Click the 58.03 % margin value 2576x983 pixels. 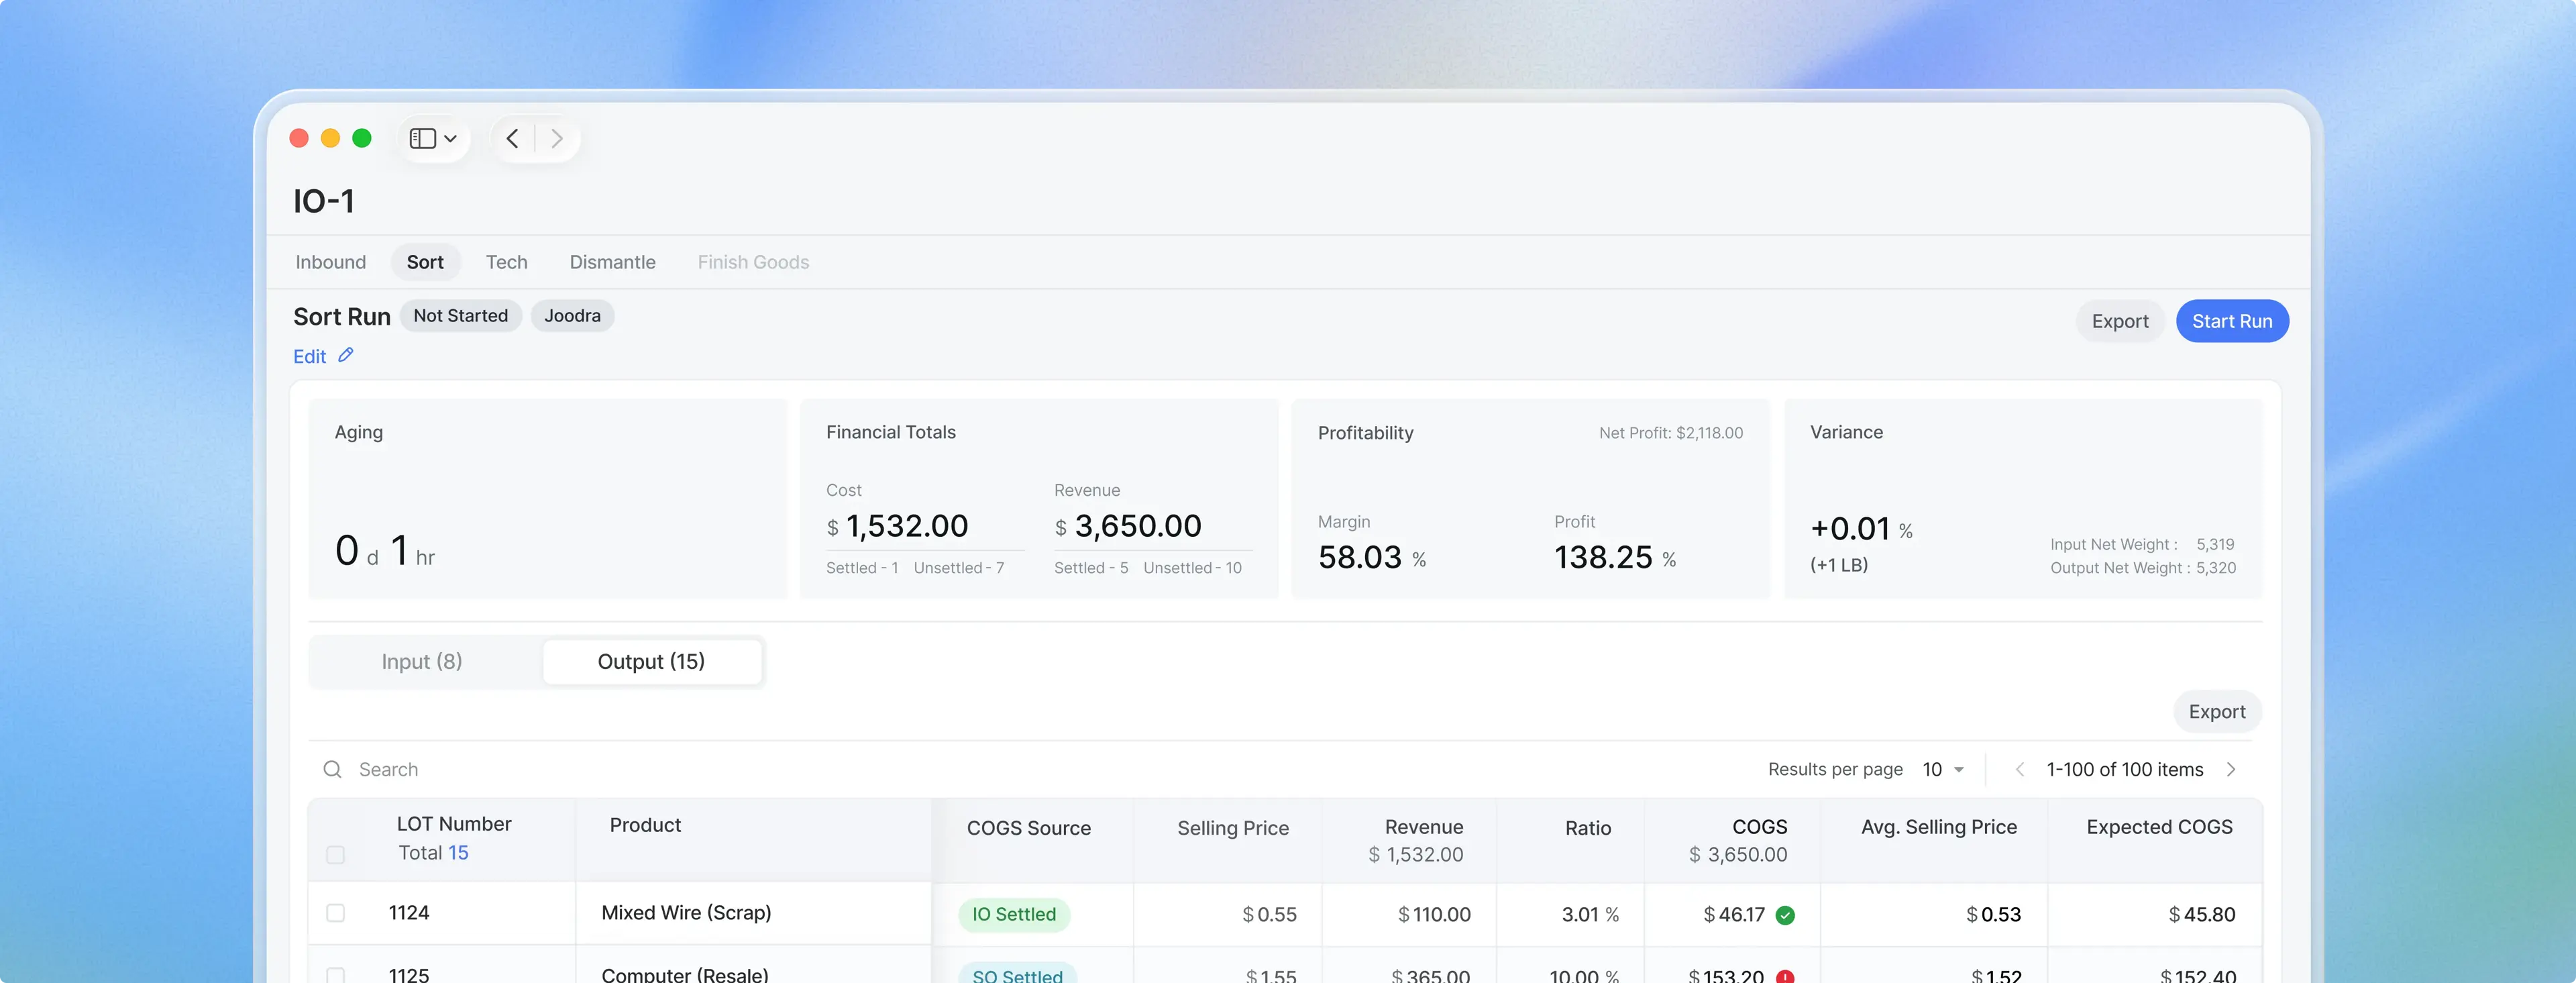point(1372,557)
